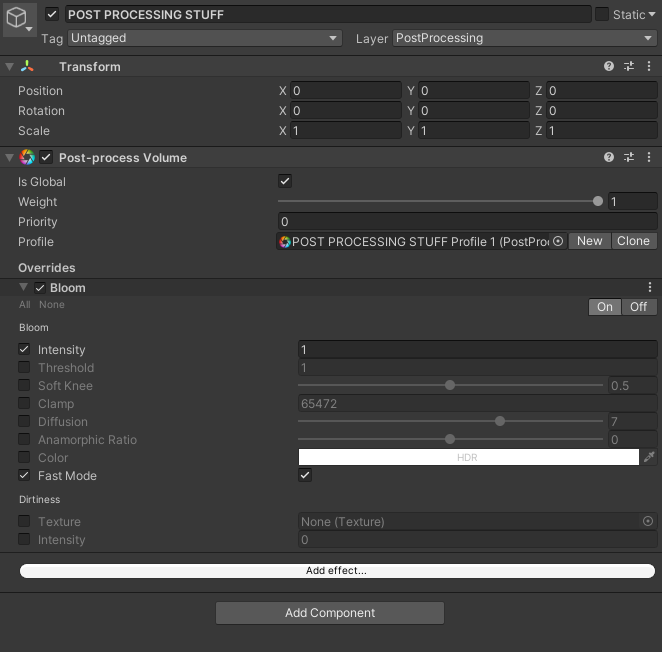Open Post-process Volume three-dot menu
The height and width of the screenshot is (652, 662).
coord(649,157)
